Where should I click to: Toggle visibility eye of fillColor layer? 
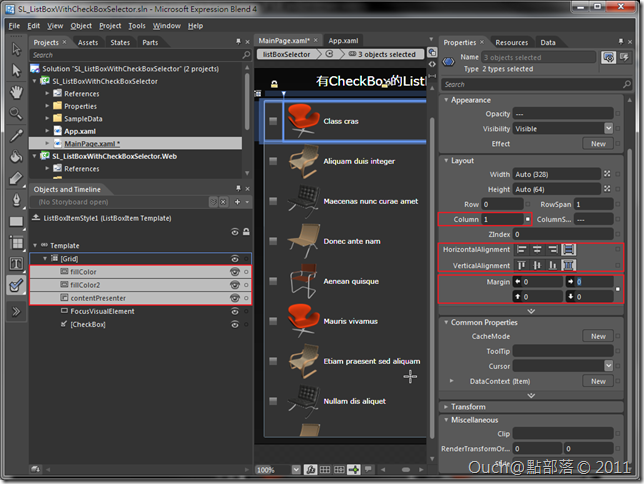pos(235,272)
